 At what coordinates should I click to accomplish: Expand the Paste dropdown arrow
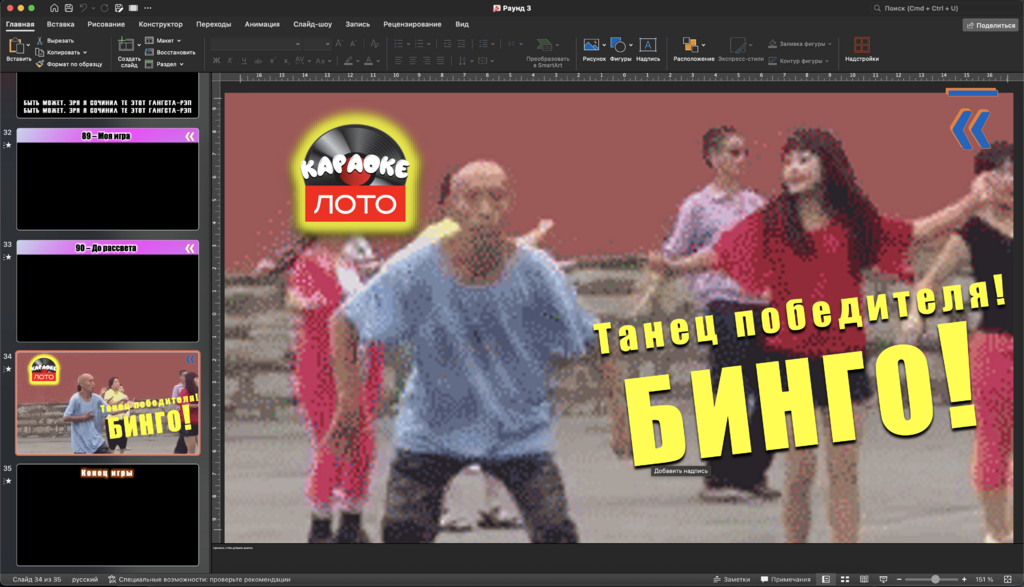[28, 46]
